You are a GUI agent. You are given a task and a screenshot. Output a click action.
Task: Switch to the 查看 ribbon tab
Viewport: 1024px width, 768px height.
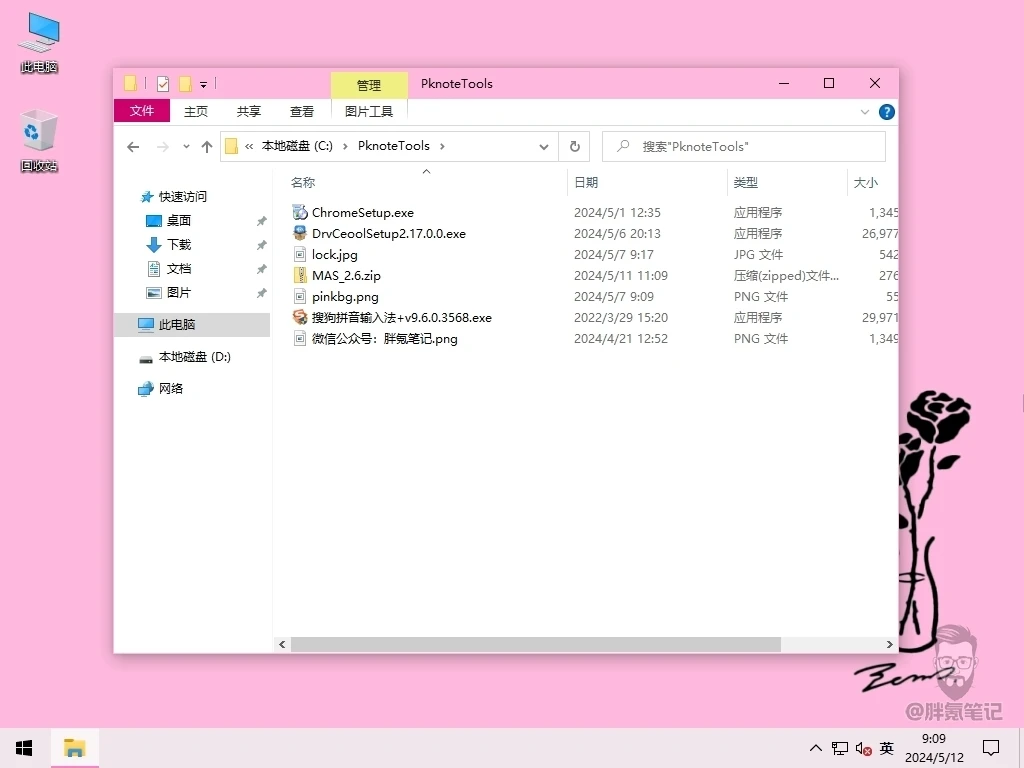click(x=302, y=112)
